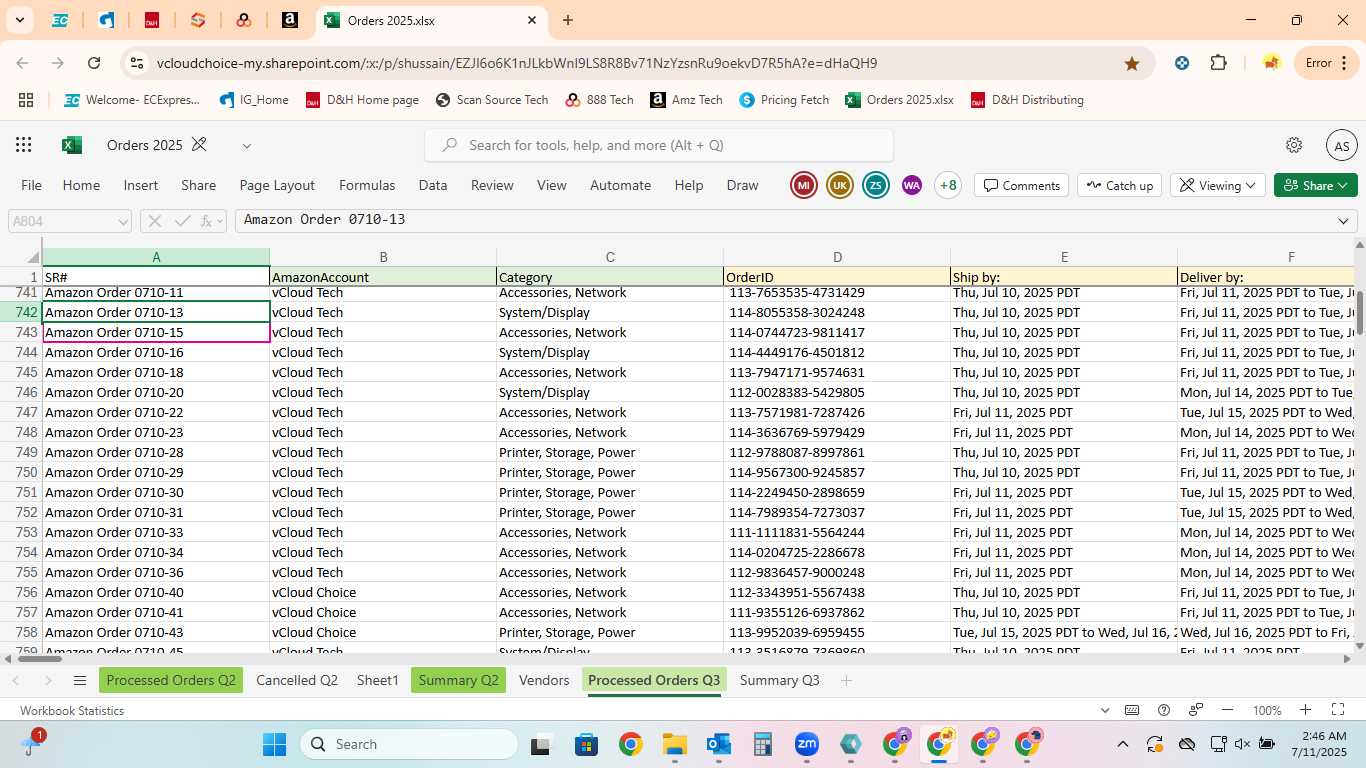Open browser extensions puzzle icon
The width and height of the screenshot is (1366, 768).
pyautogui.click(x=1218, y=63)
